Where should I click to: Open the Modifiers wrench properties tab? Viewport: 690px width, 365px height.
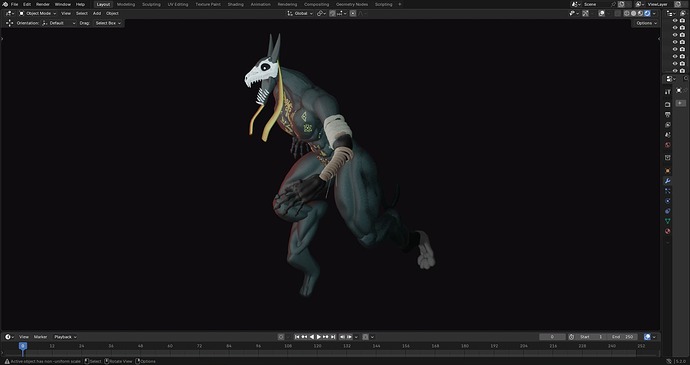coord(668,181)
